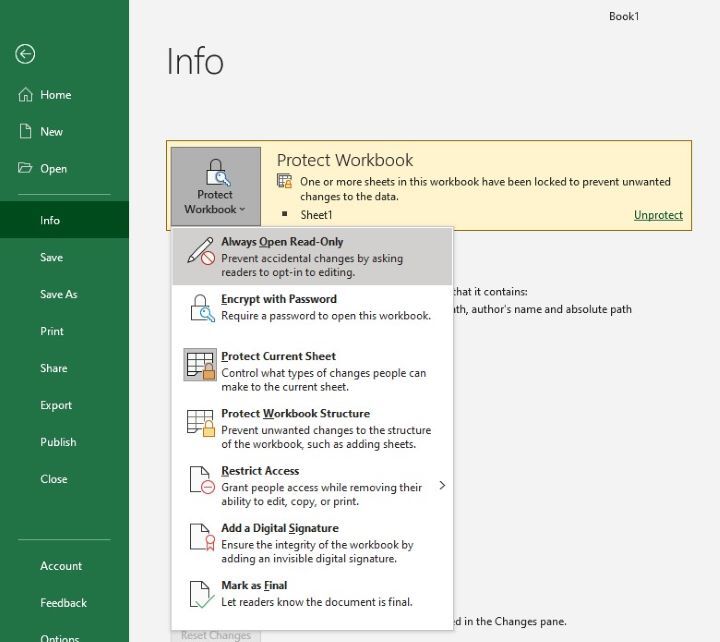Open the Save As page

click(x=64, y=294)
